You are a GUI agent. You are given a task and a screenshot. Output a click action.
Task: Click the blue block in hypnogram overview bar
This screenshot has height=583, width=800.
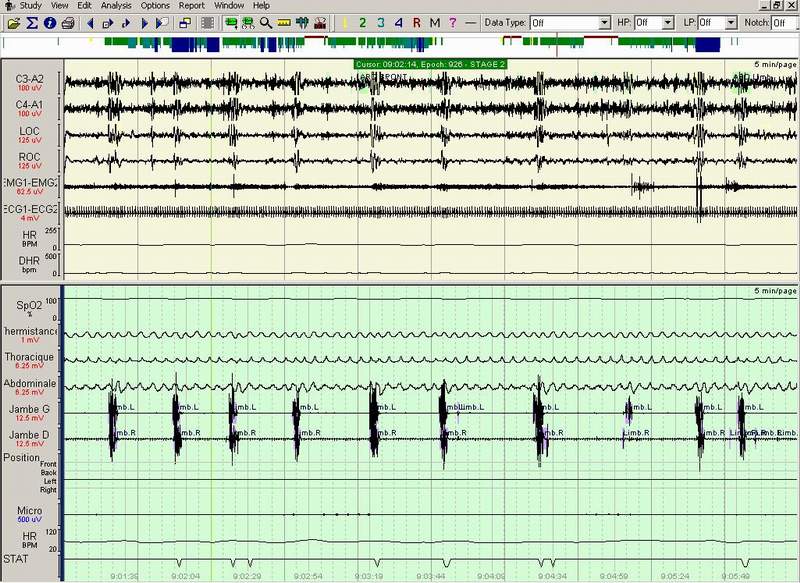708,45
